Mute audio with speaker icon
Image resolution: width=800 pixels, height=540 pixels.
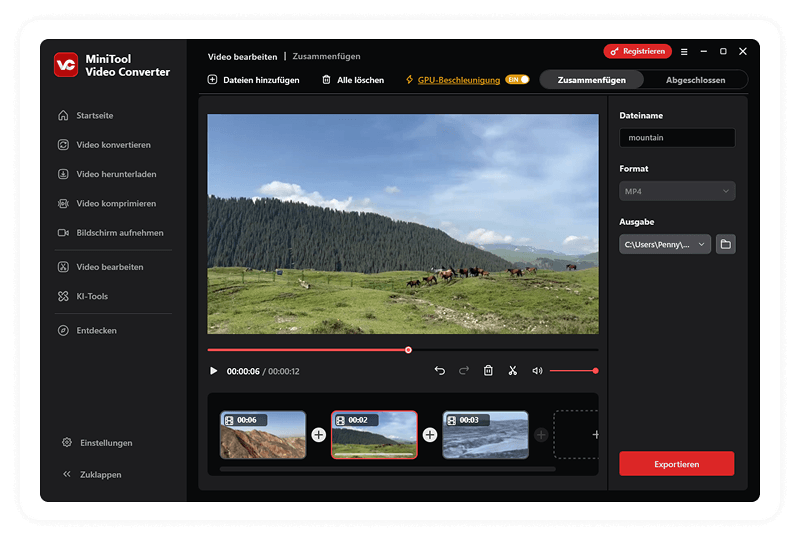(x=537, y=371)
